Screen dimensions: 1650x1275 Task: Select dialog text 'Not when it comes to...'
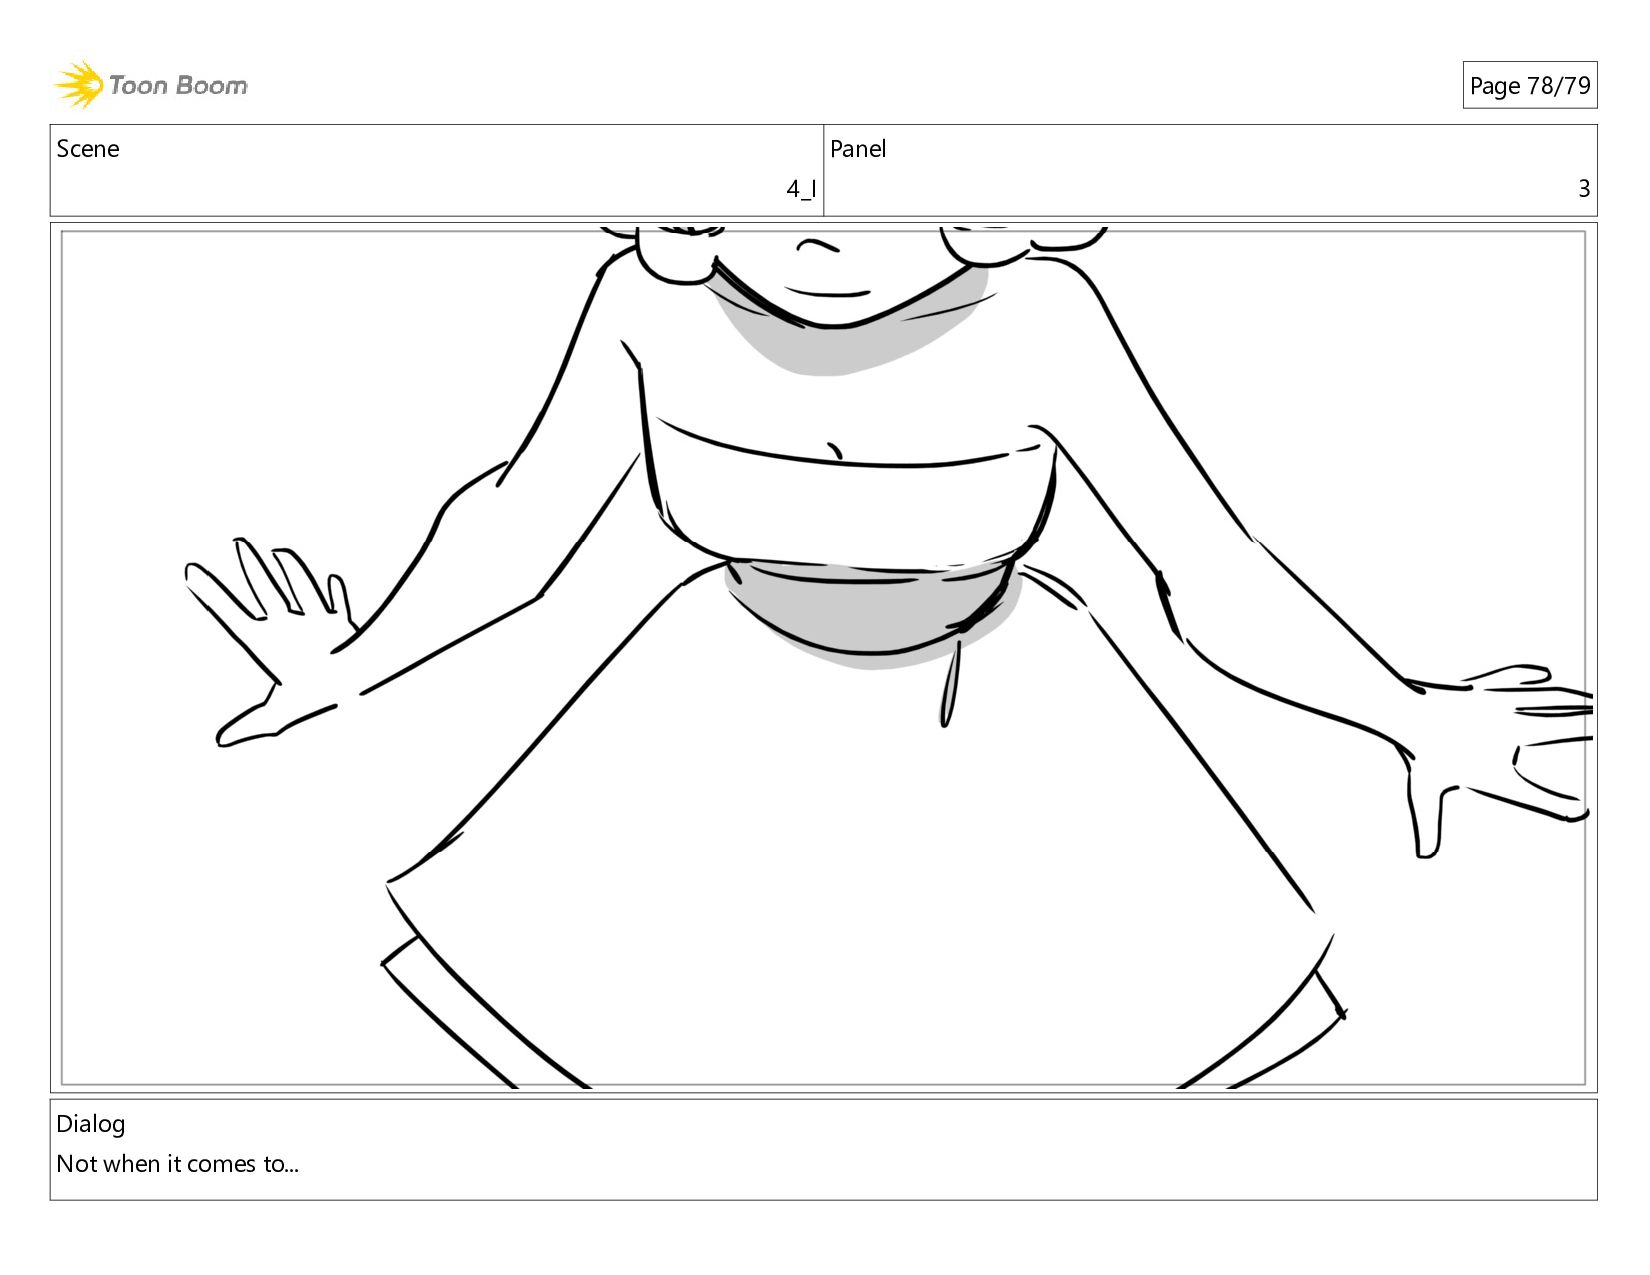pyautogui.click(x=178, y=1164)
